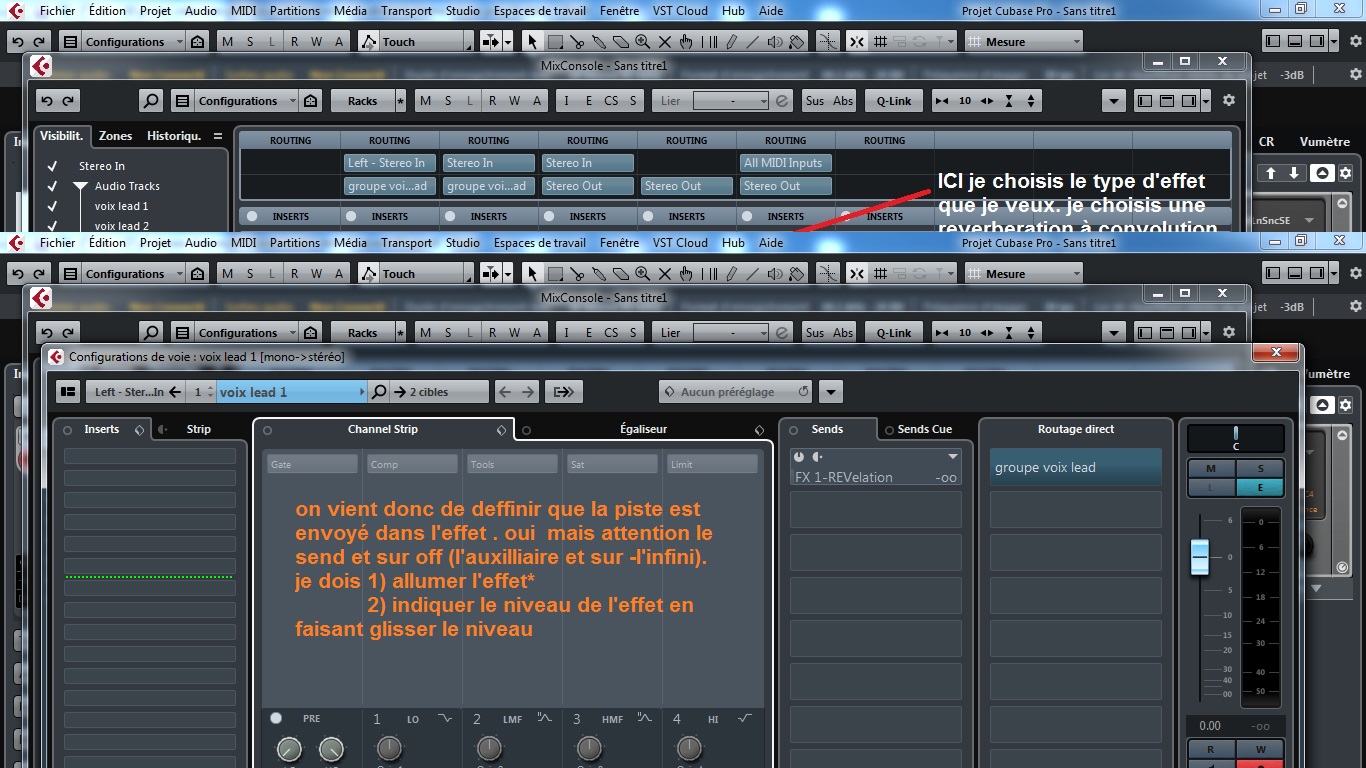The image size is (1366, 768).
Task: Turn on the FX 1-REVelation send power button
Action: click(x=799, y=457)
